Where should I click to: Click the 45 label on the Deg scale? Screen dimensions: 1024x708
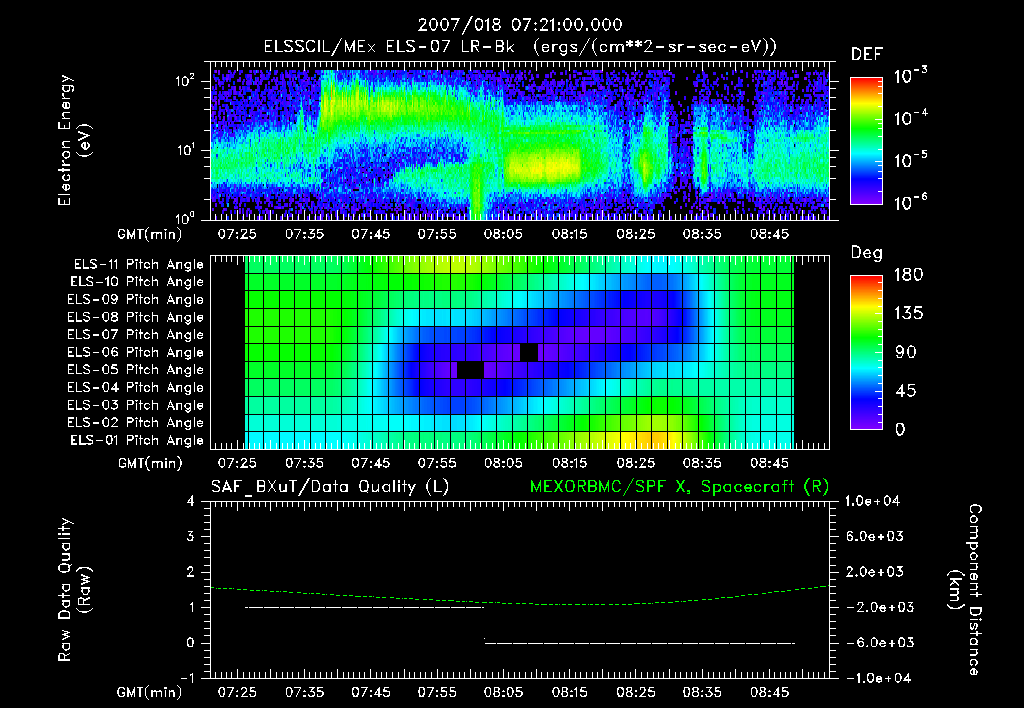[x=906, y=391]
